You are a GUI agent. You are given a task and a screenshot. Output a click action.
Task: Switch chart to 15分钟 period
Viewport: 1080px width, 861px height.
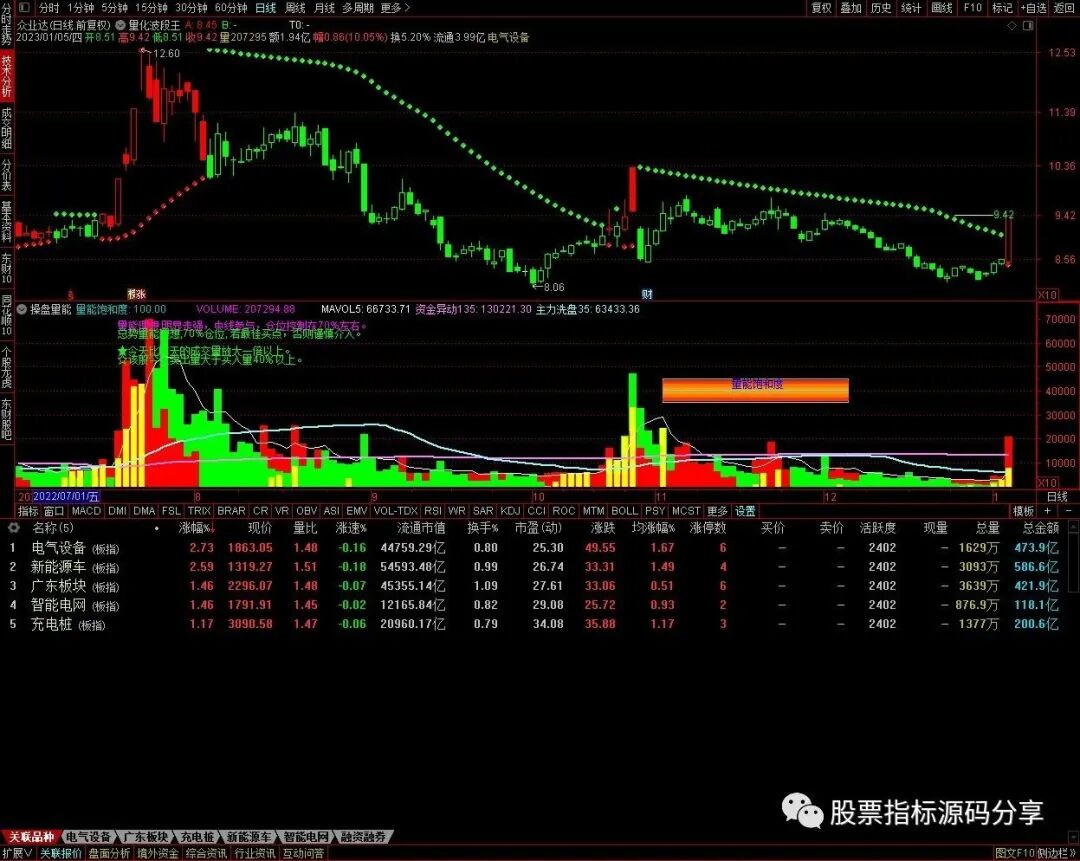point(151,8)
